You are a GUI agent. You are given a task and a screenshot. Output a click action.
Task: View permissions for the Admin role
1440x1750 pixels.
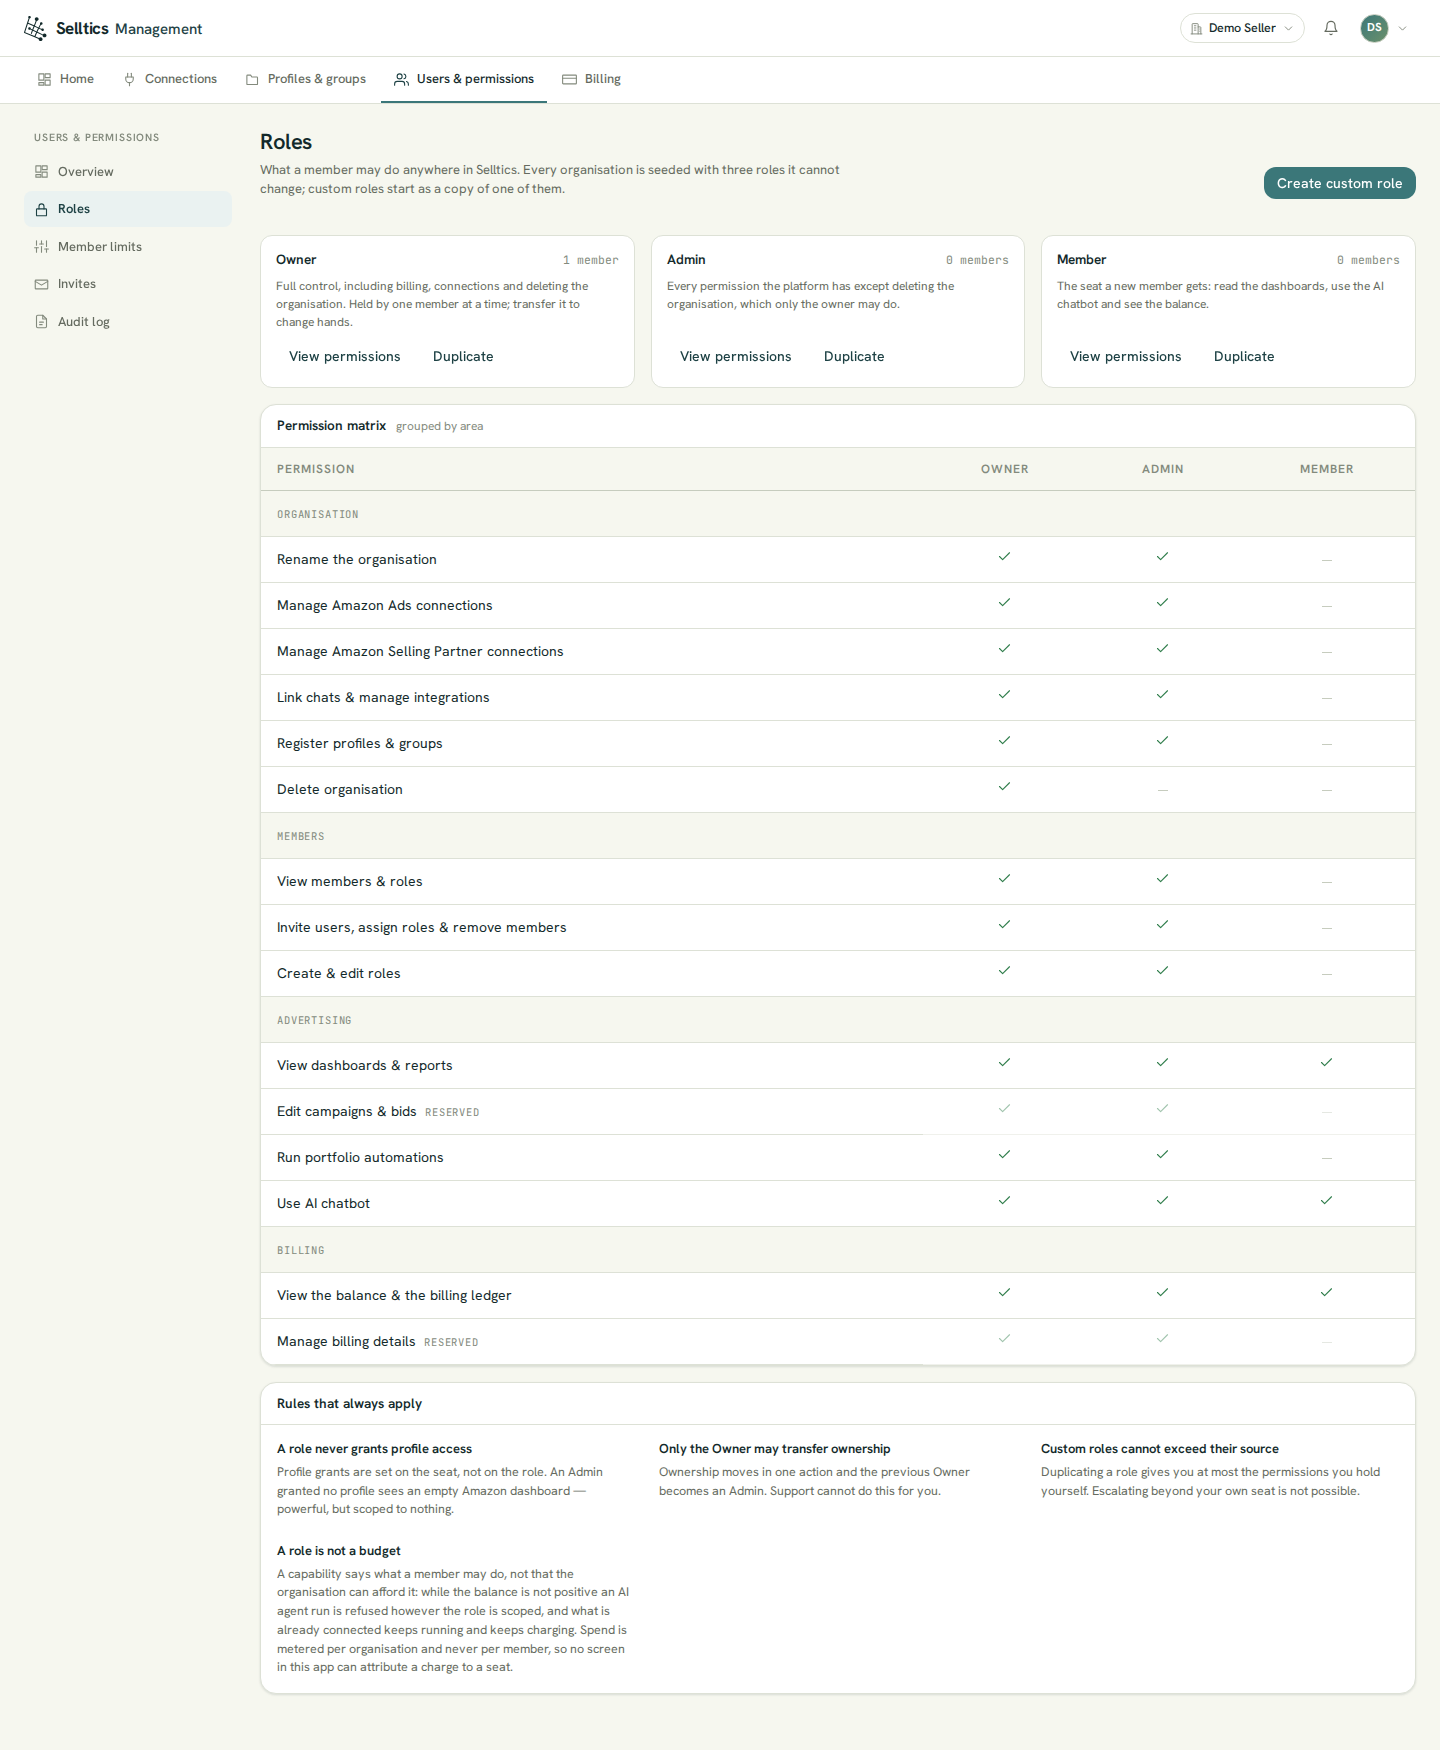(736, 356)
